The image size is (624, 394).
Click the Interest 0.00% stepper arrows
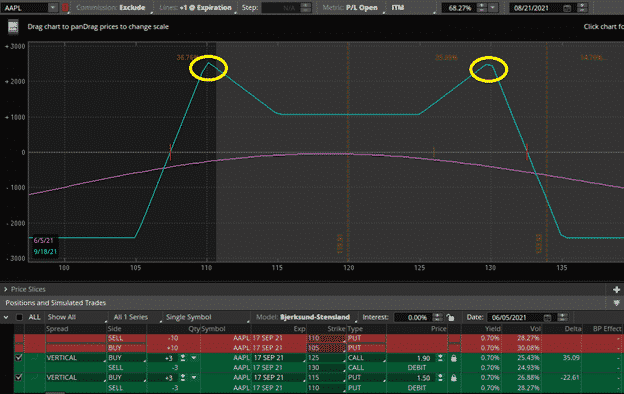[437, 317]
